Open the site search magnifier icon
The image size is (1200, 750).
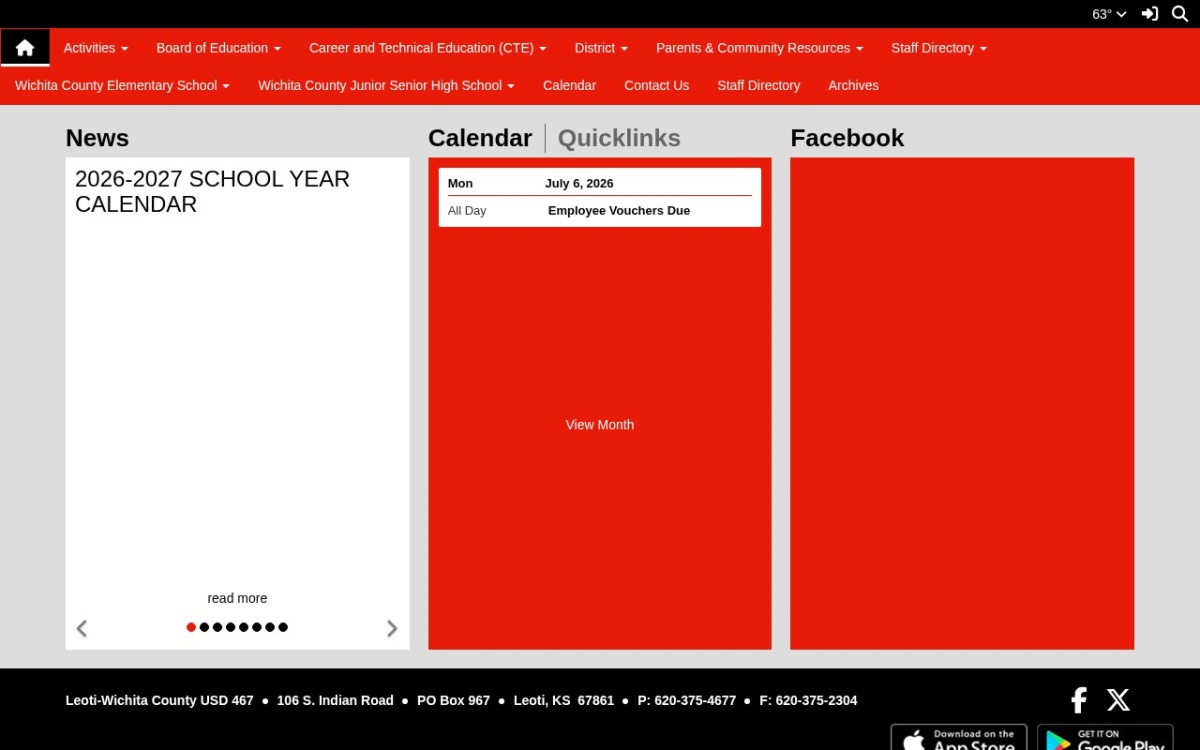(1180, 14)
